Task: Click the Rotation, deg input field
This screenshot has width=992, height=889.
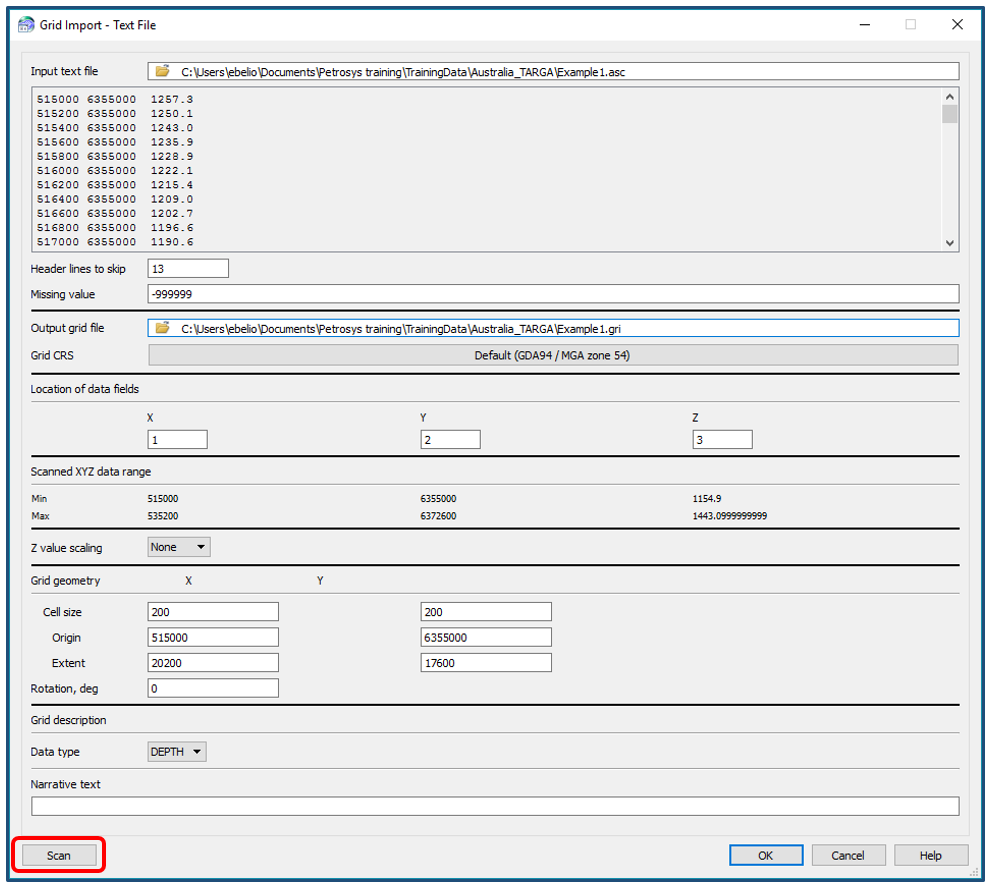Action: 213,688
